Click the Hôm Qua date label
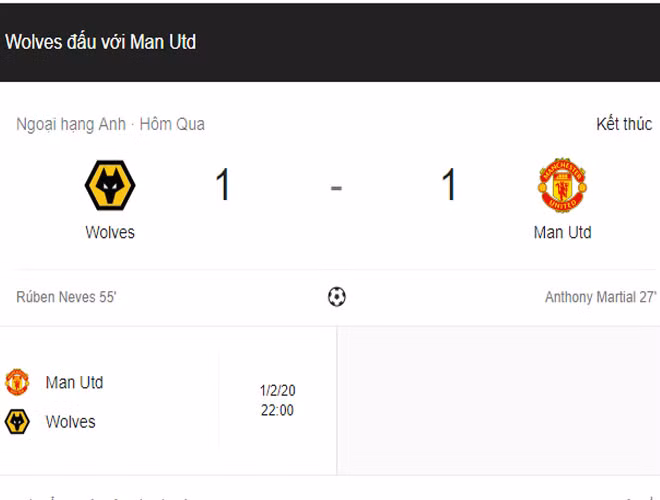 click(x=173, y=124)
